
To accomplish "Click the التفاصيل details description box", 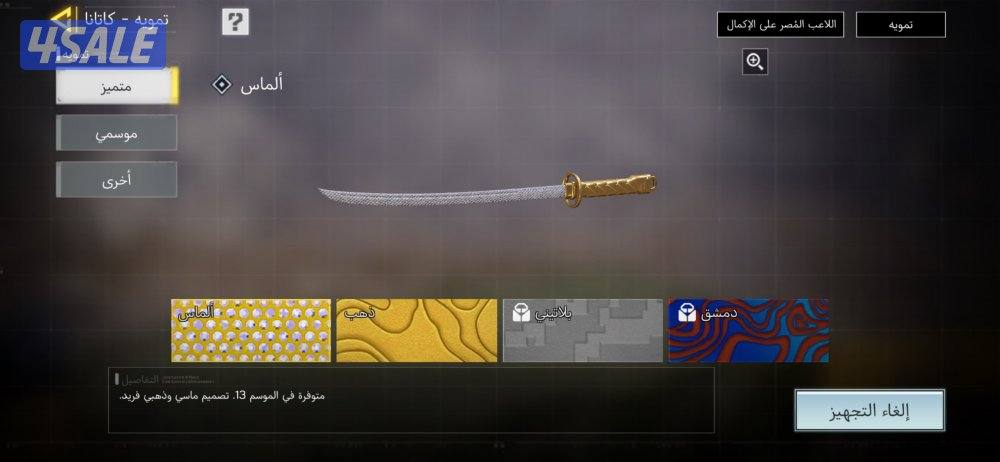I will point(411,400).
